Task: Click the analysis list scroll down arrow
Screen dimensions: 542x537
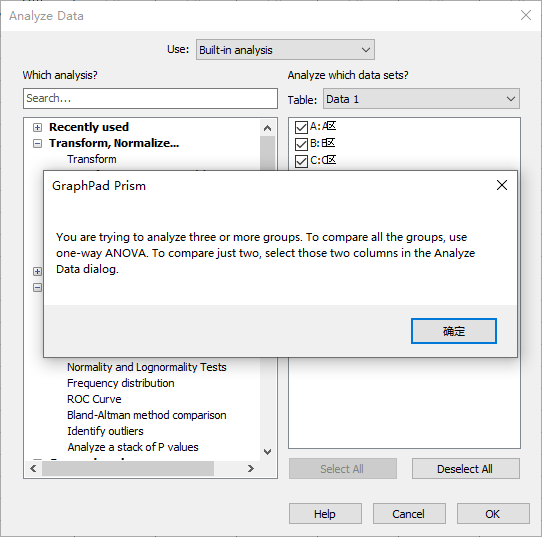Action: [x=267, y=452]
